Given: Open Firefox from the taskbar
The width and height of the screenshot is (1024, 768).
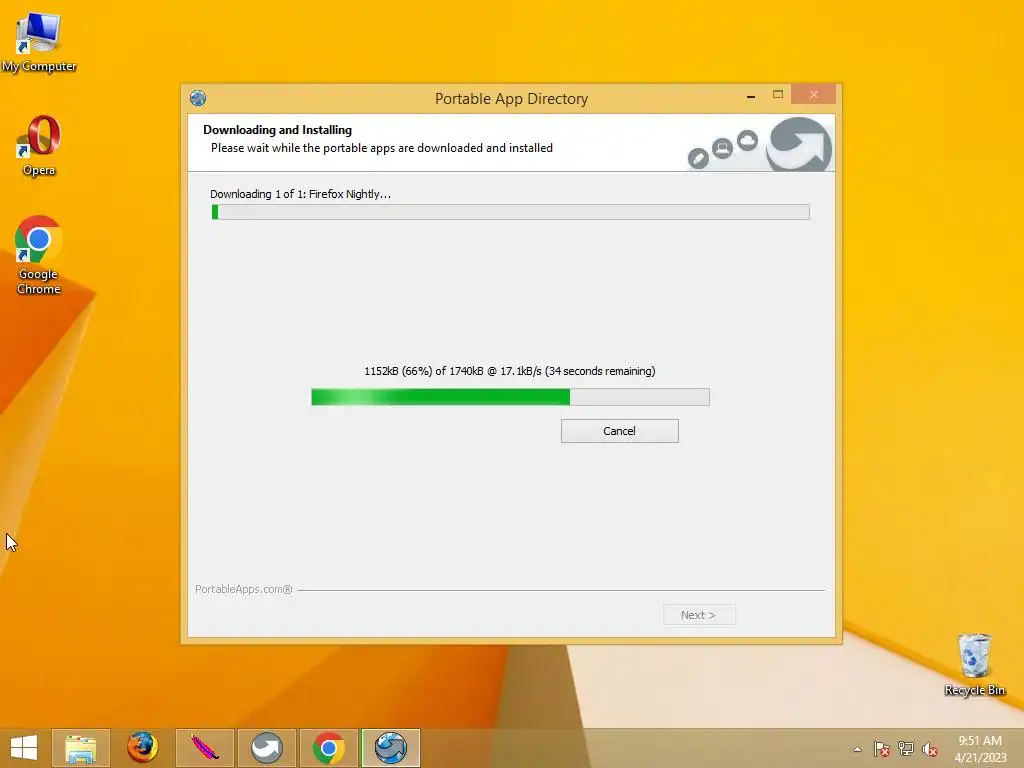Looking at the screenshot, I should point(142,748).
